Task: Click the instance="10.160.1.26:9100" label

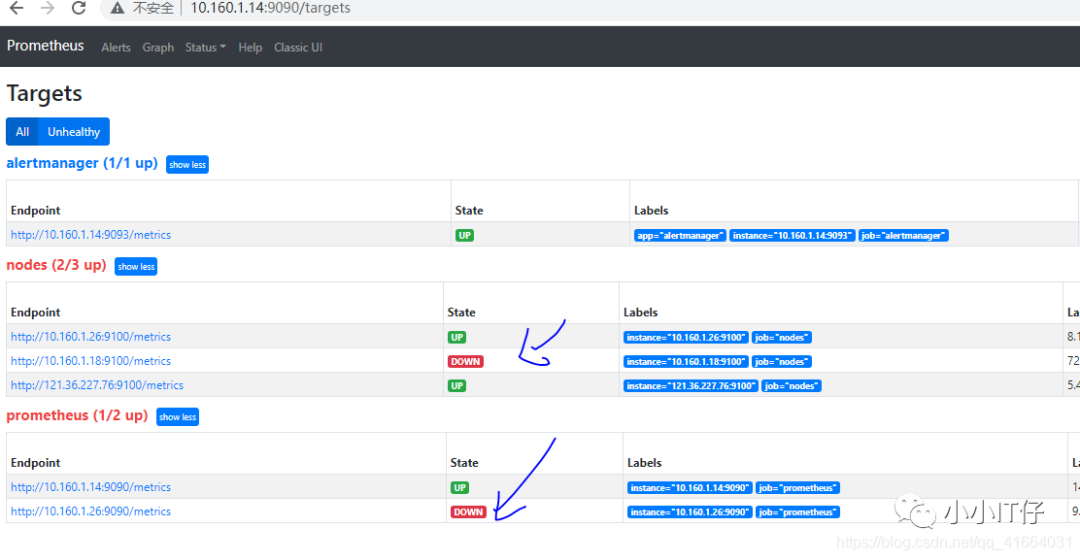Action: tap(686, 338)
